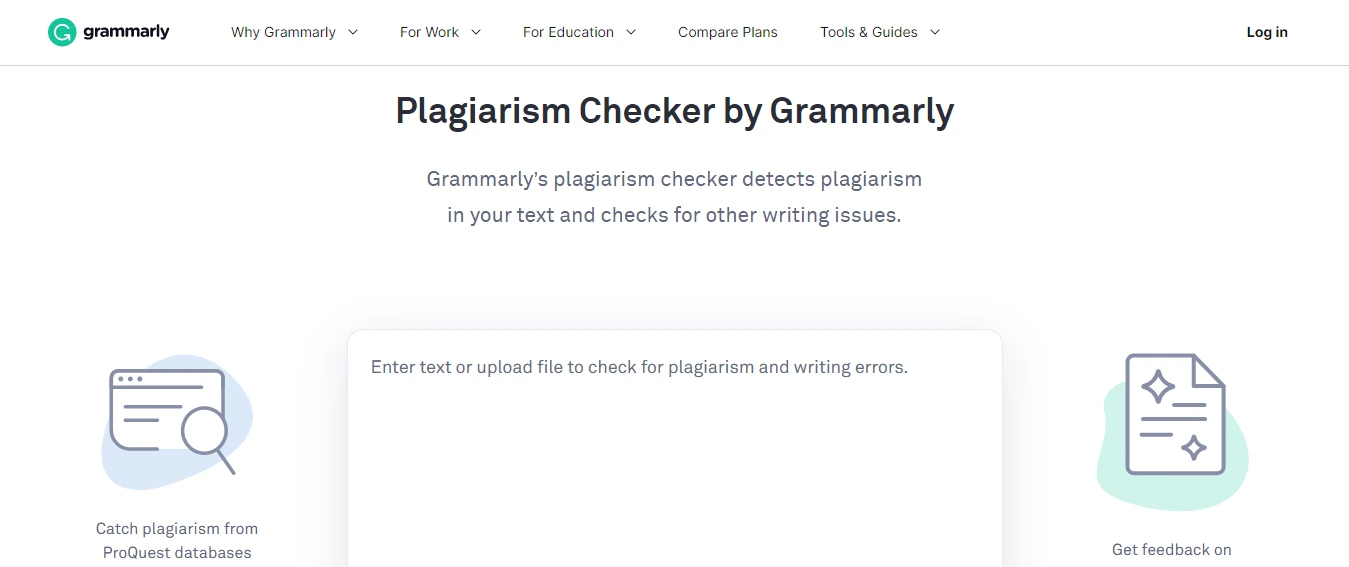Expand the Why Grammarly chevron arrow

pyautogui.click(x=353, y=32)
